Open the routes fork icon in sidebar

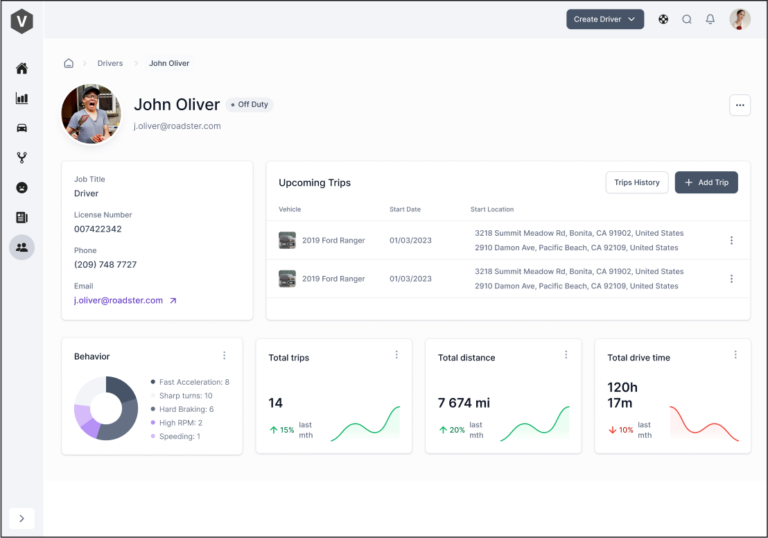click(22, 158)
